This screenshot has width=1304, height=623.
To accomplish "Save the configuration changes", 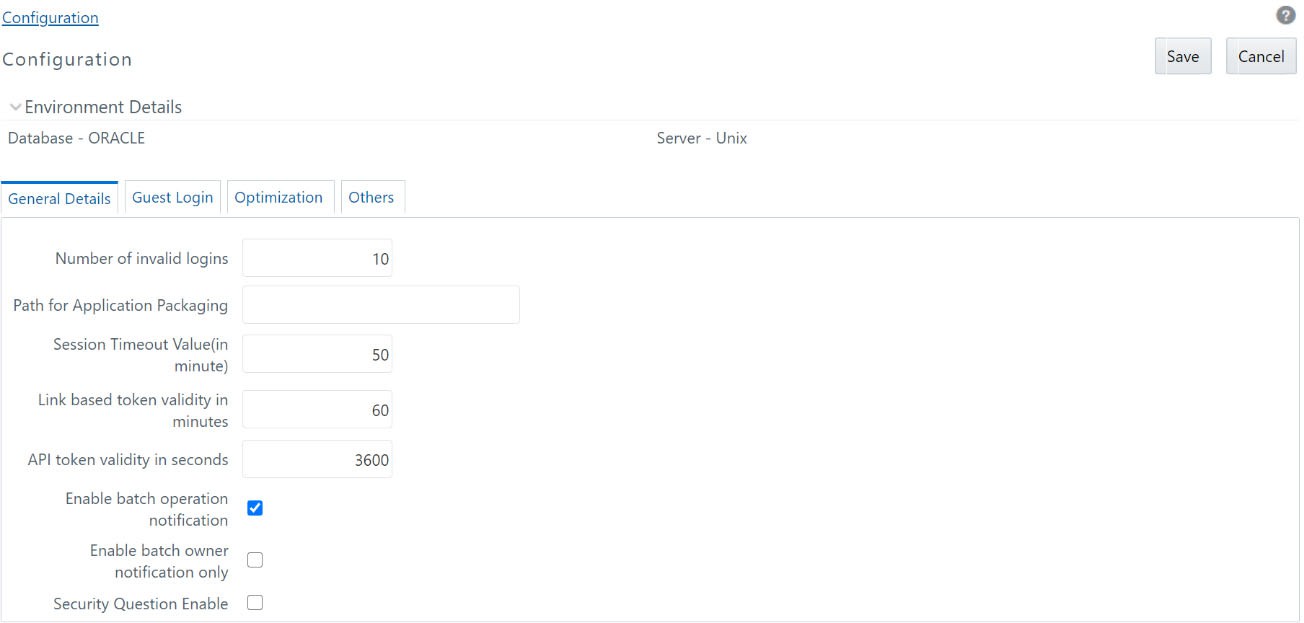I will [1183, 56].
